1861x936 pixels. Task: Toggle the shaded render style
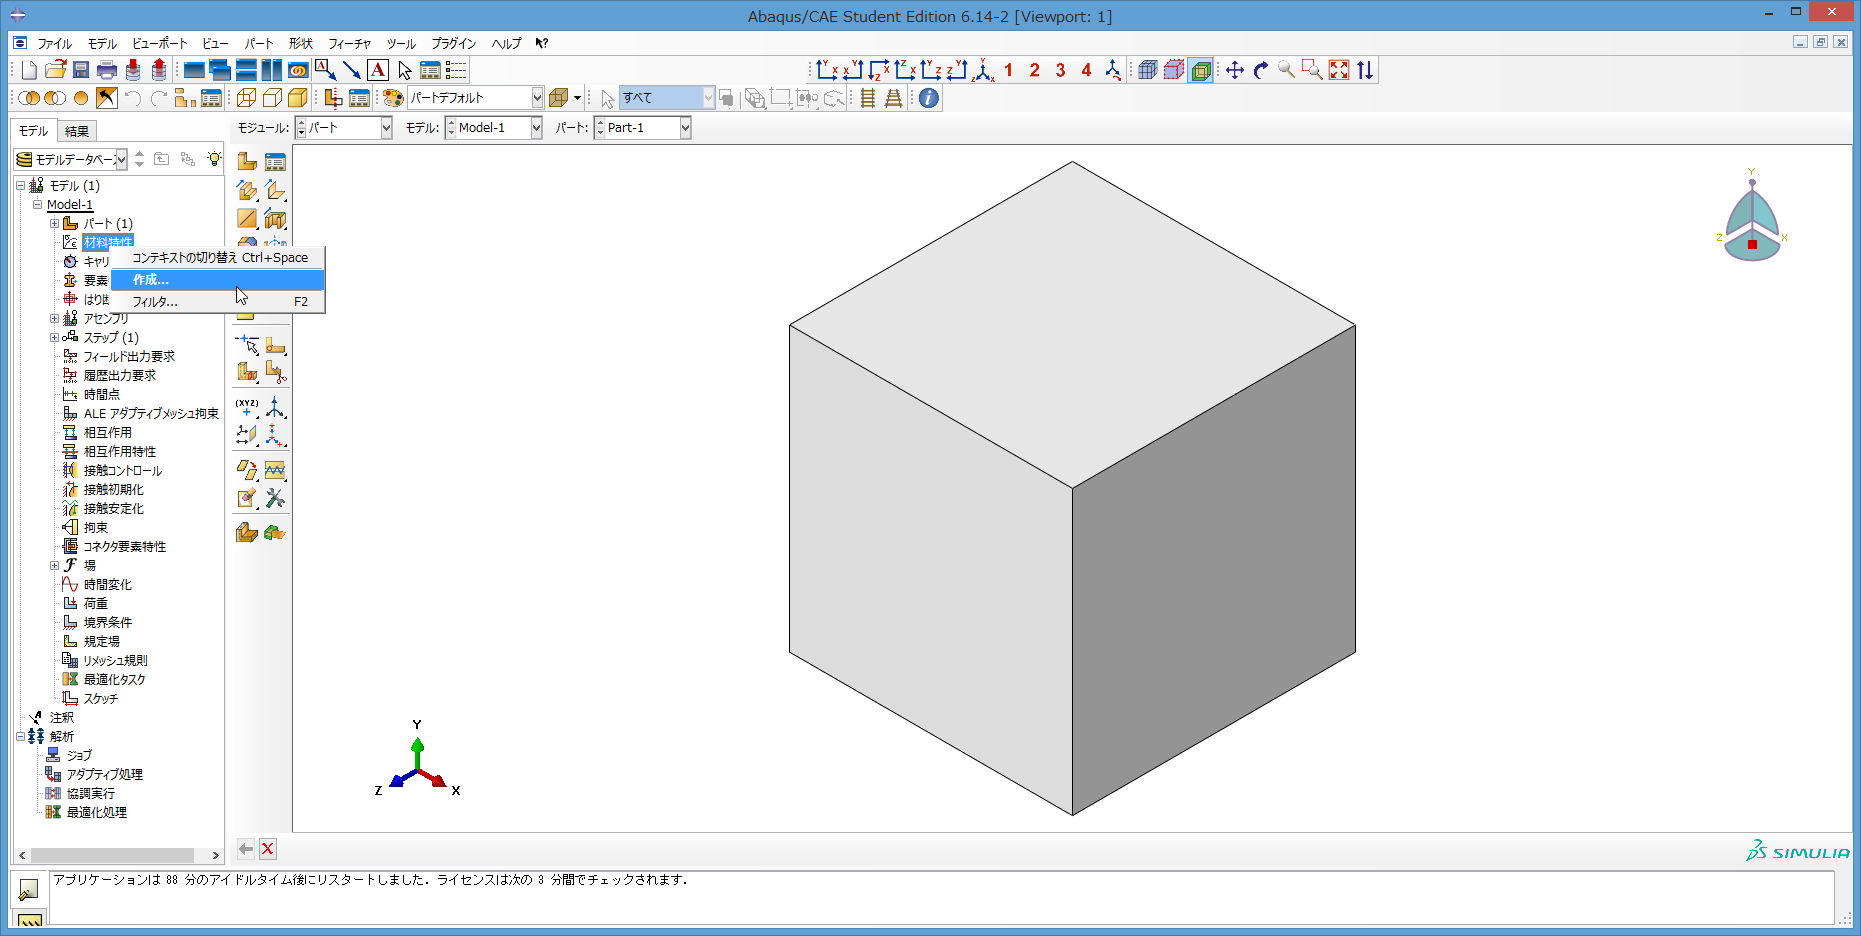tap(298, 98)
